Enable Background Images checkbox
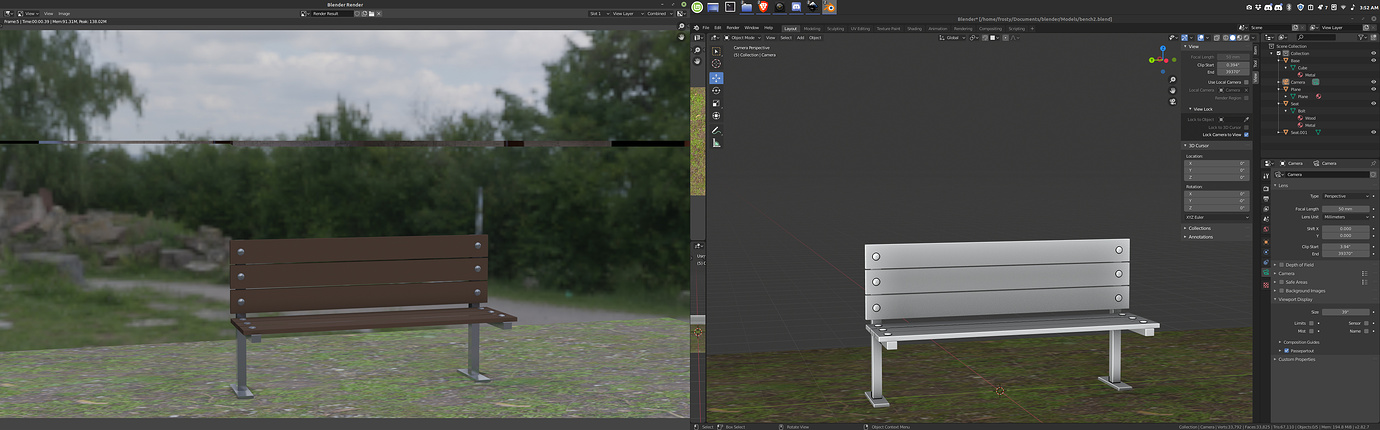1380x430 pixels. click(x=1281, y=290)
